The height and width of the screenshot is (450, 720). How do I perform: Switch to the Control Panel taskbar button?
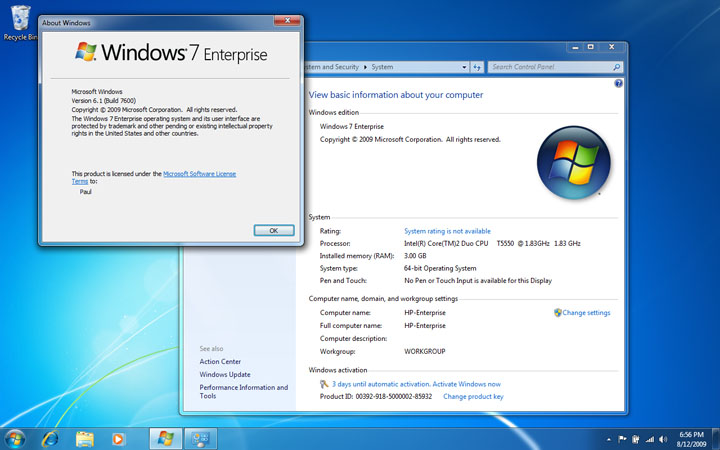point(200,438)
